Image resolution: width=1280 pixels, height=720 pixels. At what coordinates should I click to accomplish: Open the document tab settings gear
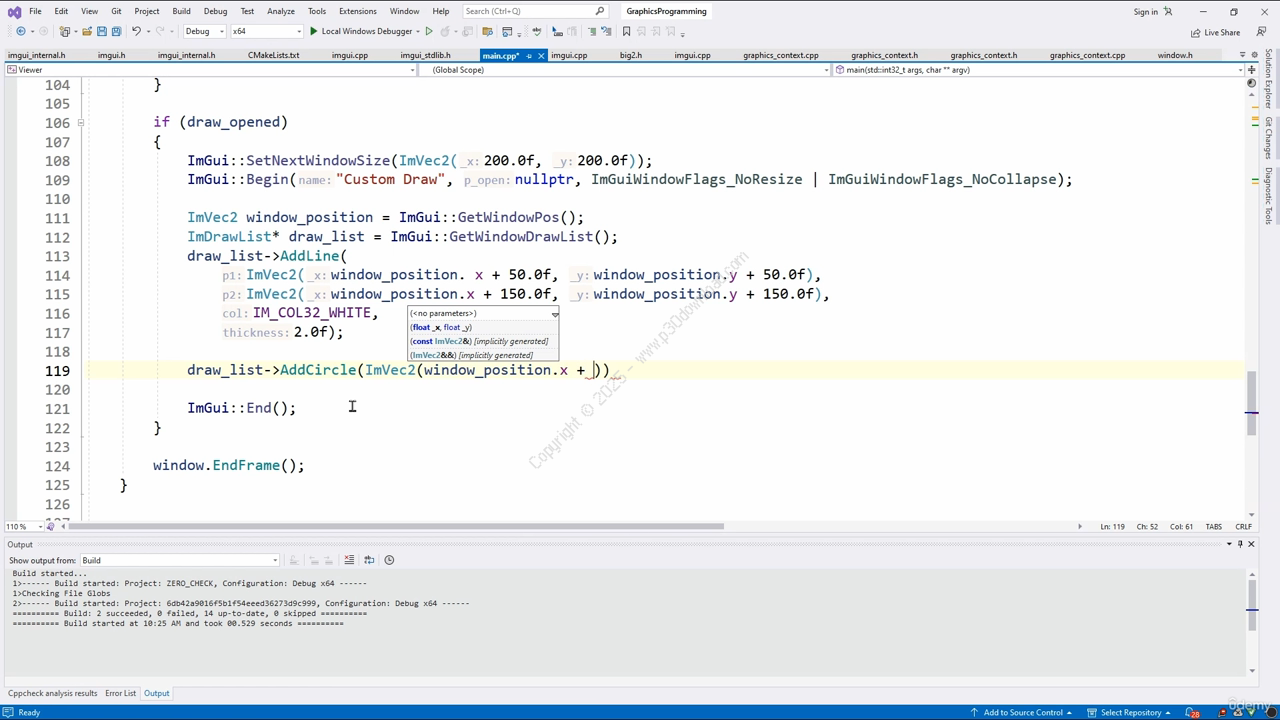(1256, 55)
